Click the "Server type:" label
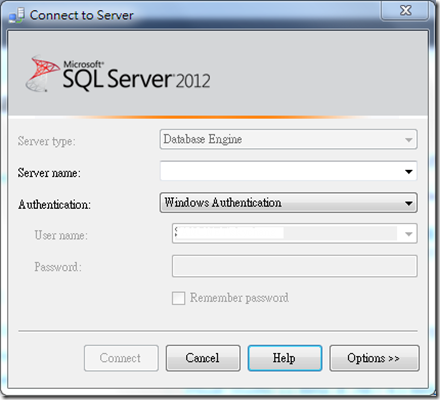 [x=47, y=141]
